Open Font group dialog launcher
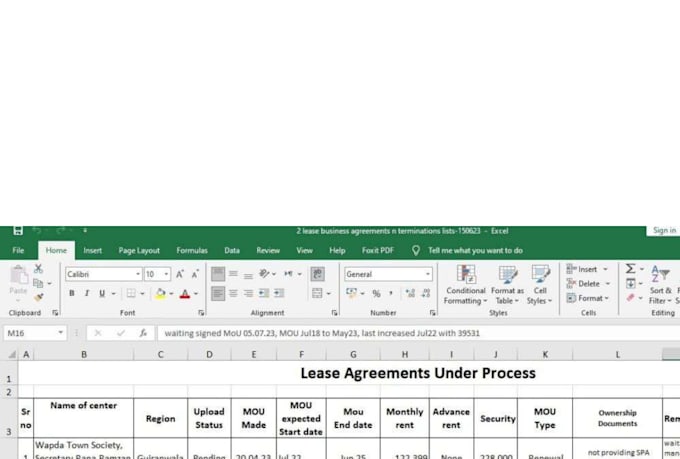 coord(201,312)
